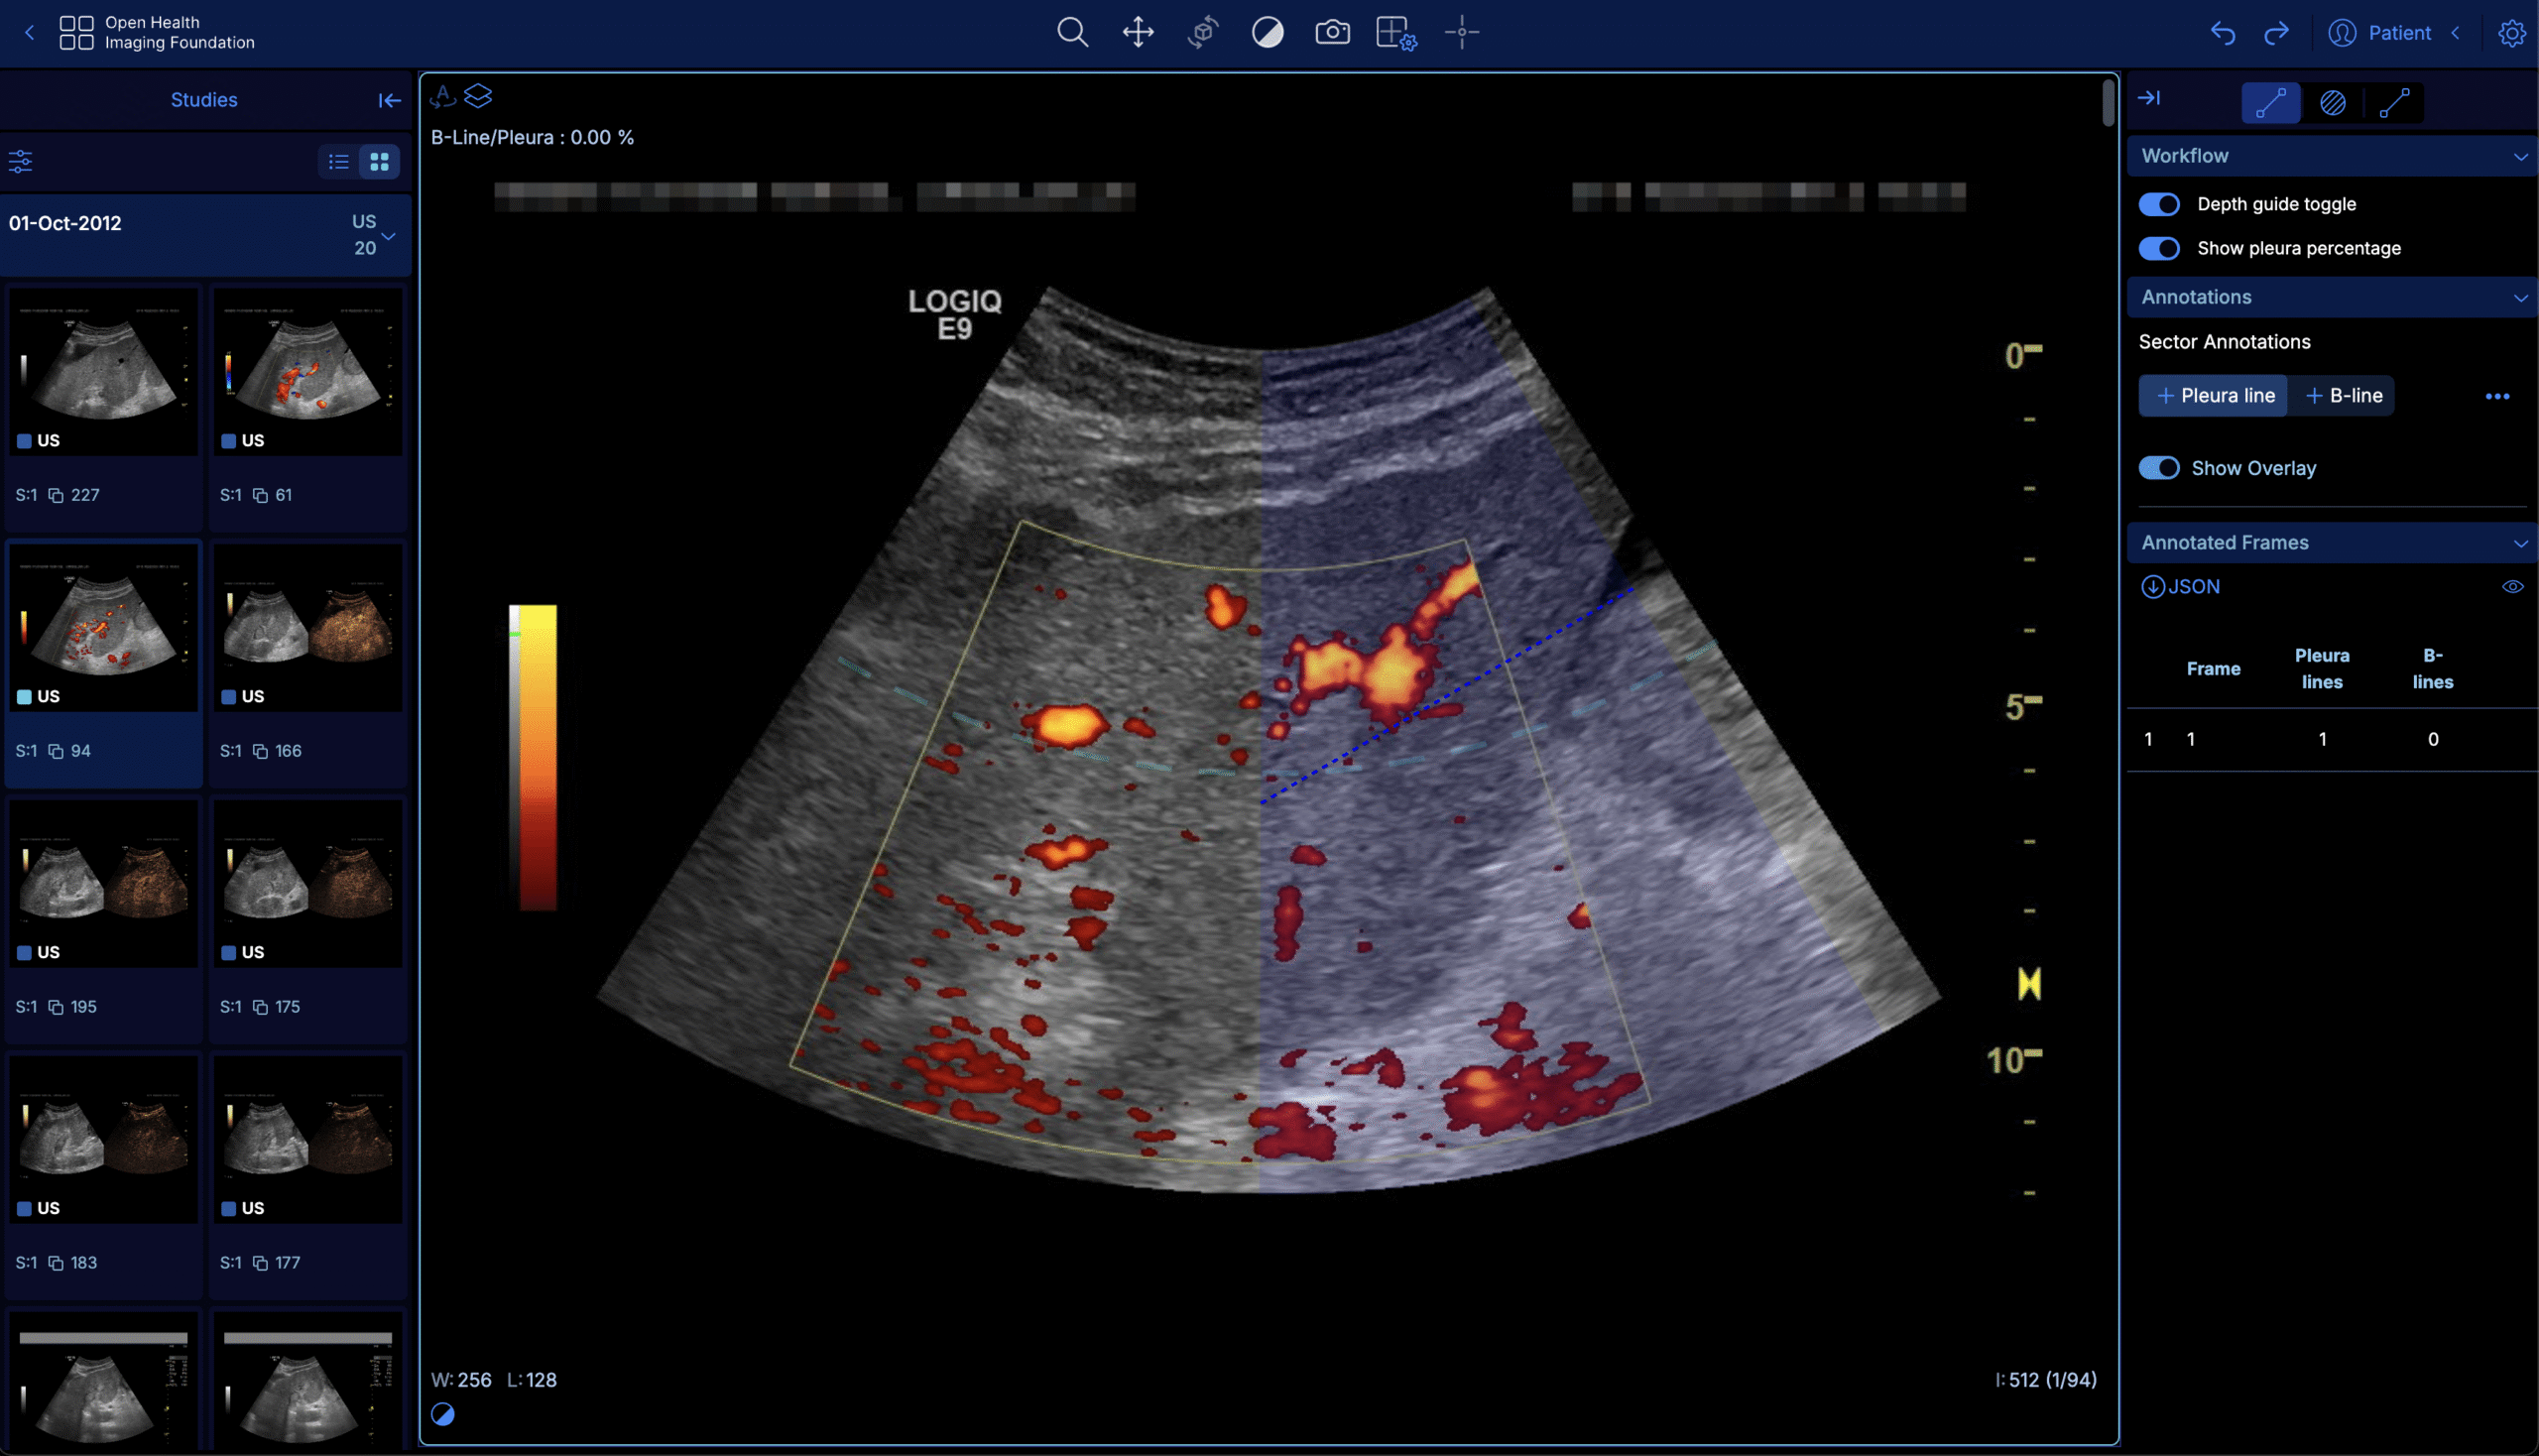
Task: Select the crosshair reference lines tool
Action: click(1461, 33)
